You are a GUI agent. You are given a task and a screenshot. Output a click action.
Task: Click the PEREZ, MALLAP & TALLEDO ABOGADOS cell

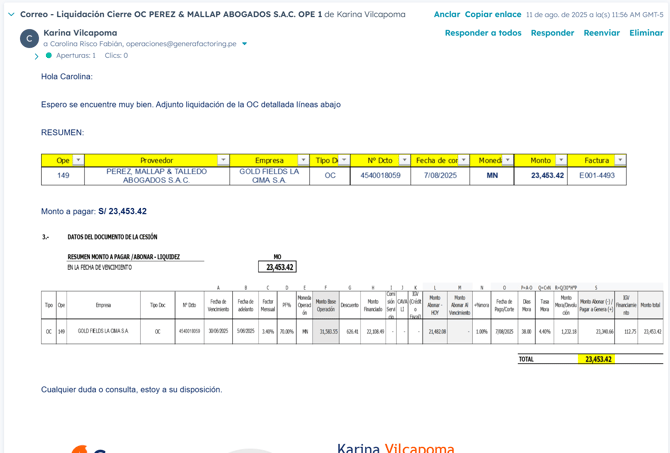(x=157, y=176)
